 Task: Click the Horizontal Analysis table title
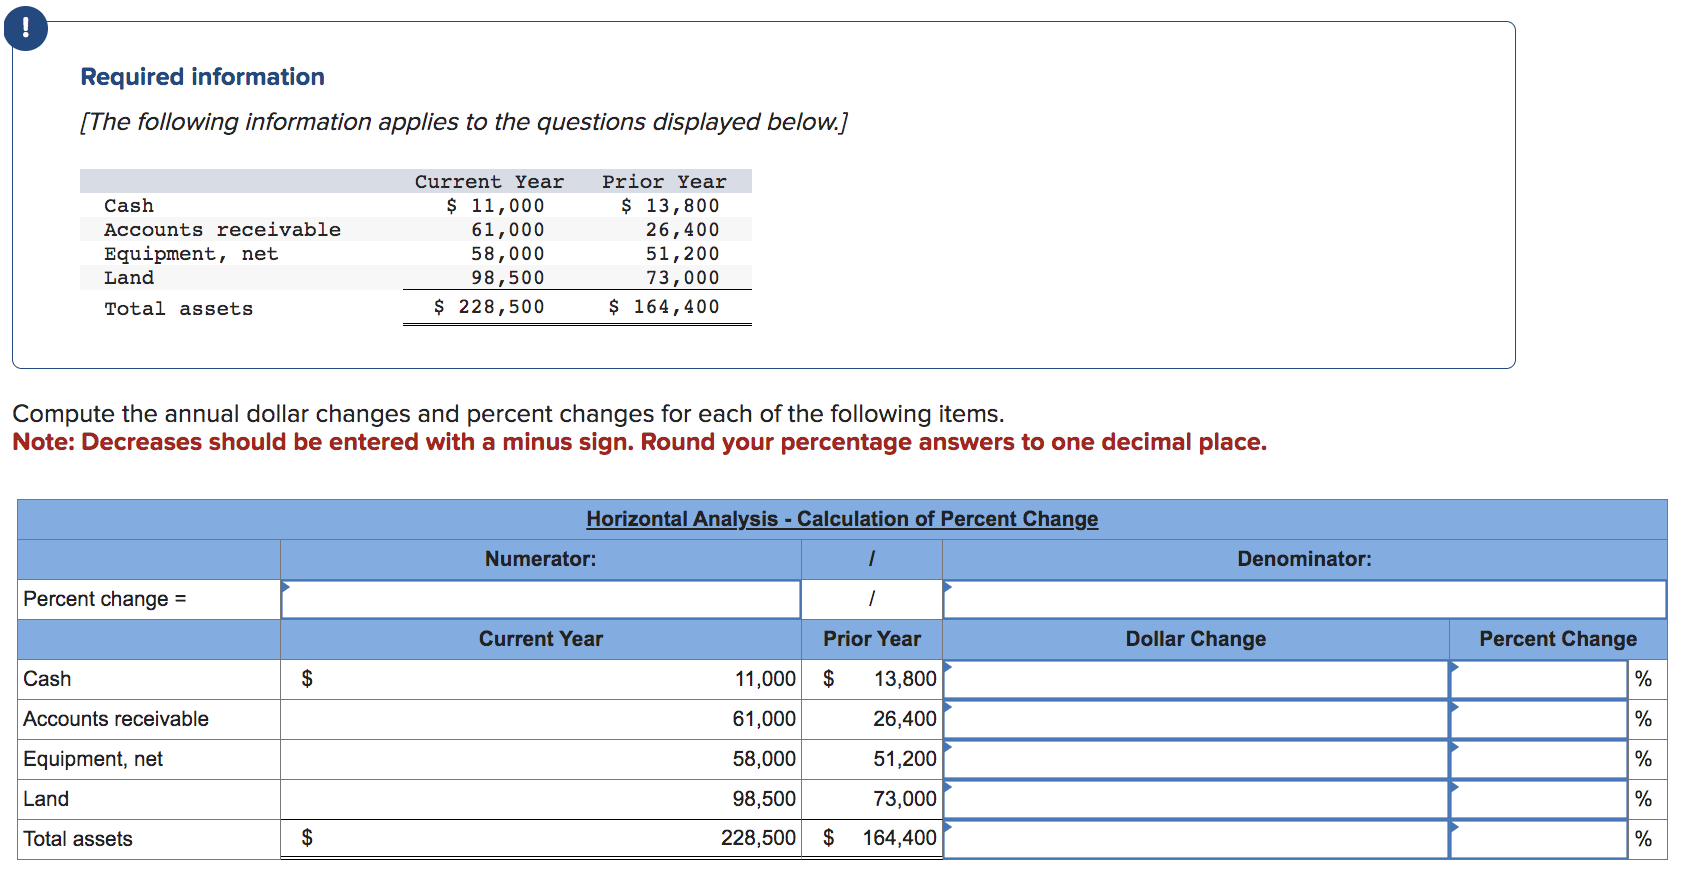842,519
